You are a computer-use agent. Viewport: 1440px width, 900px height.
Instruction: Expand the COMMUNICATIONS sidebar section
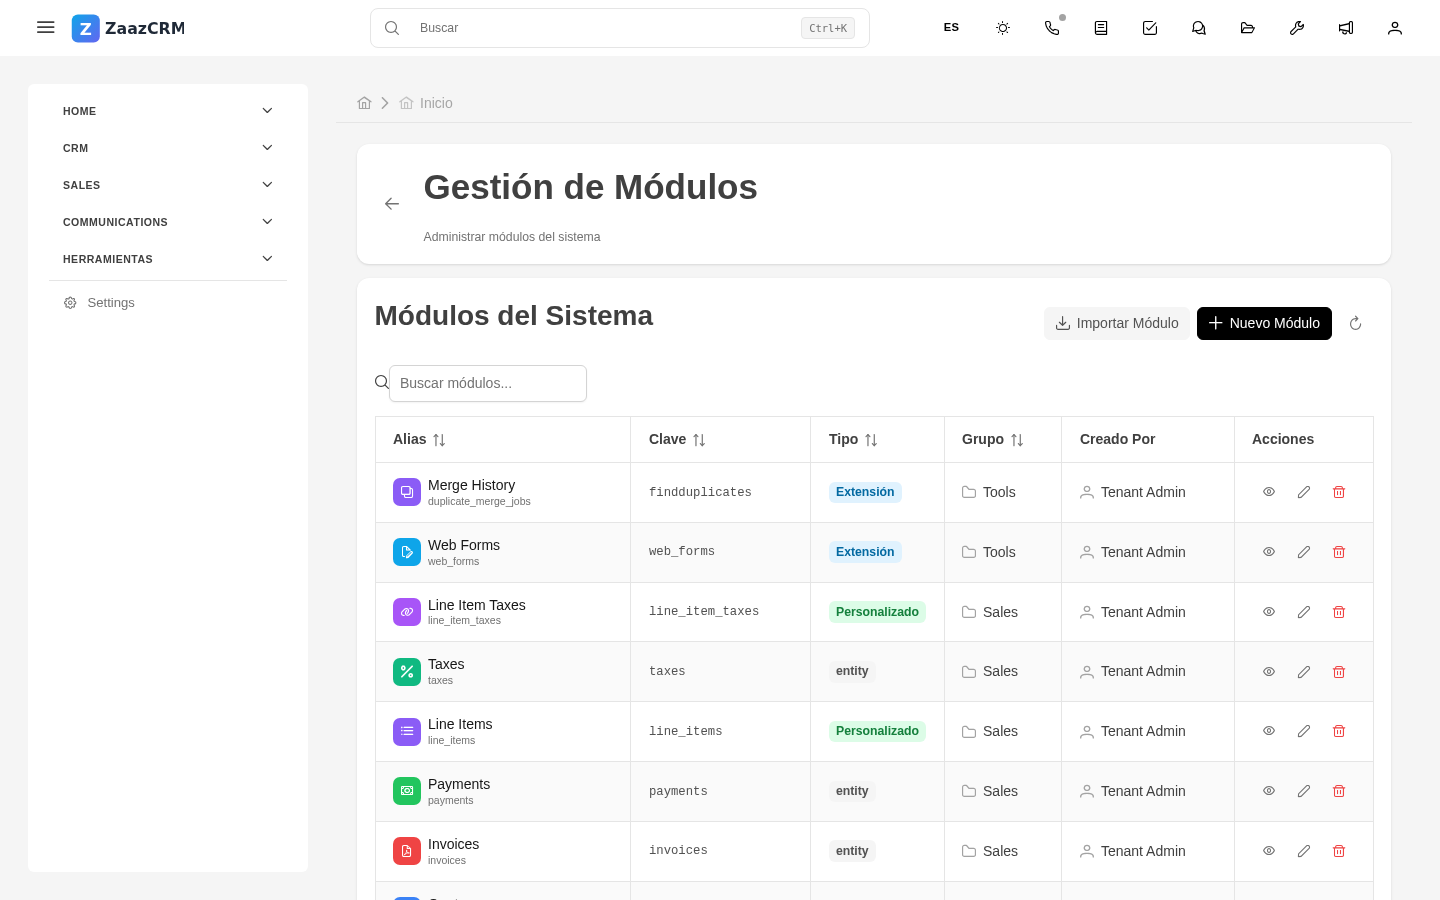tap(168, 222)
